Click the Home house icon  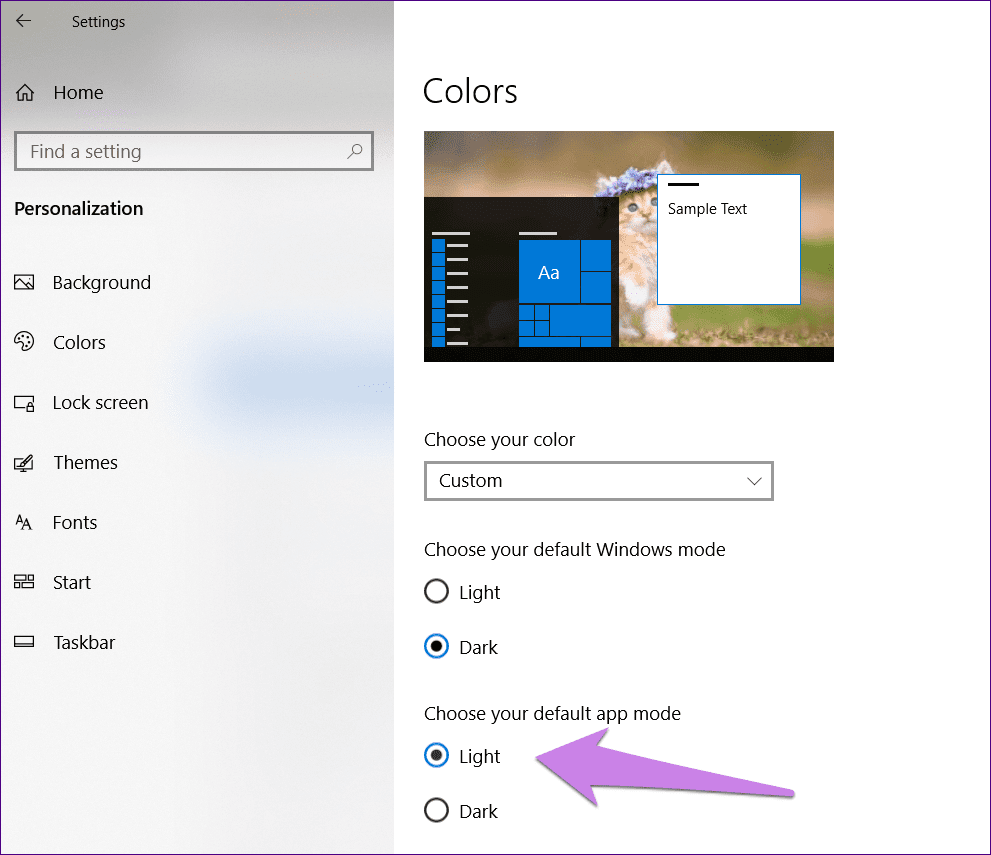[x=25, y=92]
